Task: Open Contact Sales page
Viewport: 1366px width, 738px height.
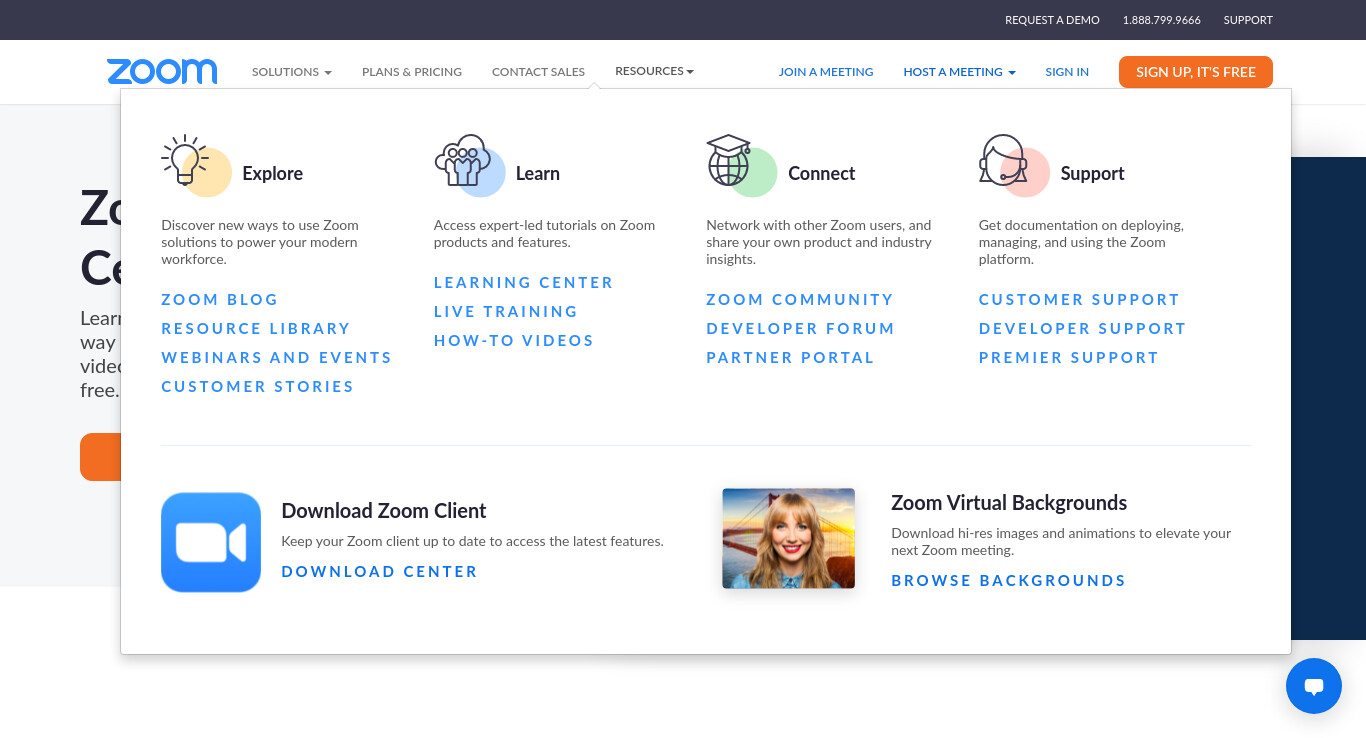Action: [x=538, y=72]
